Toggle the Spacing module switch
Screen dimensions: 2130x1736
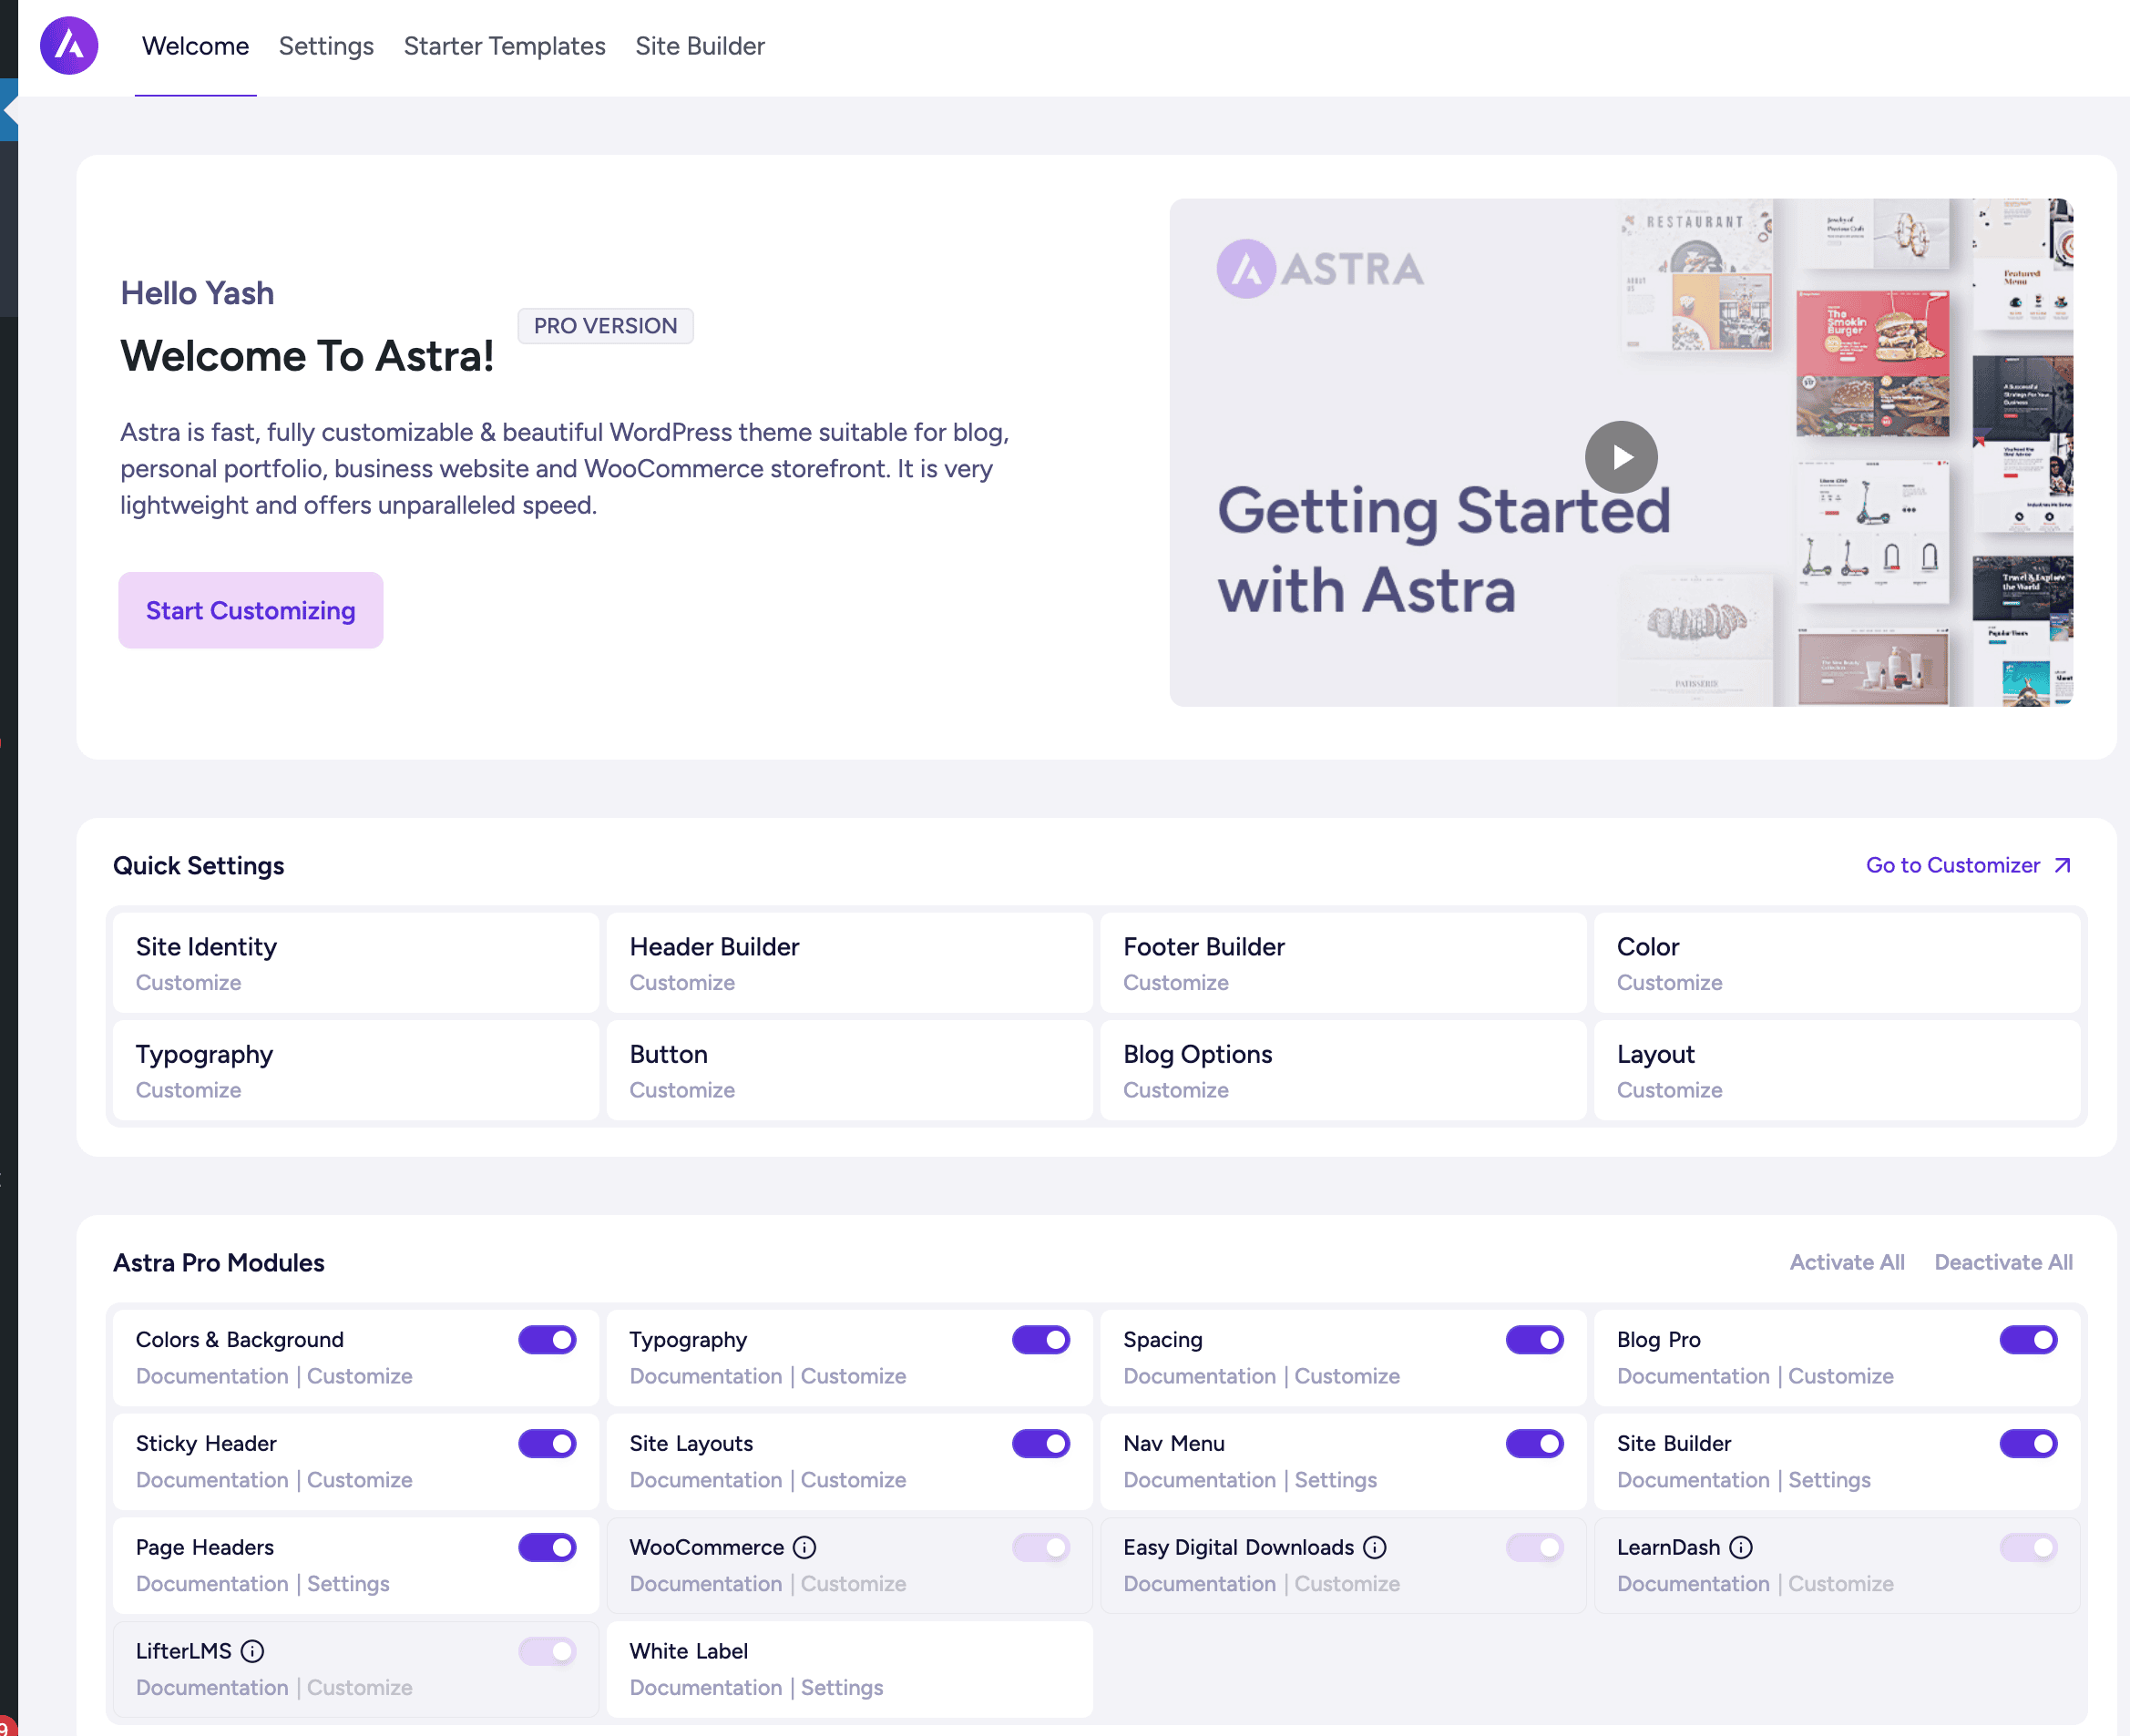point(1535,1339)
